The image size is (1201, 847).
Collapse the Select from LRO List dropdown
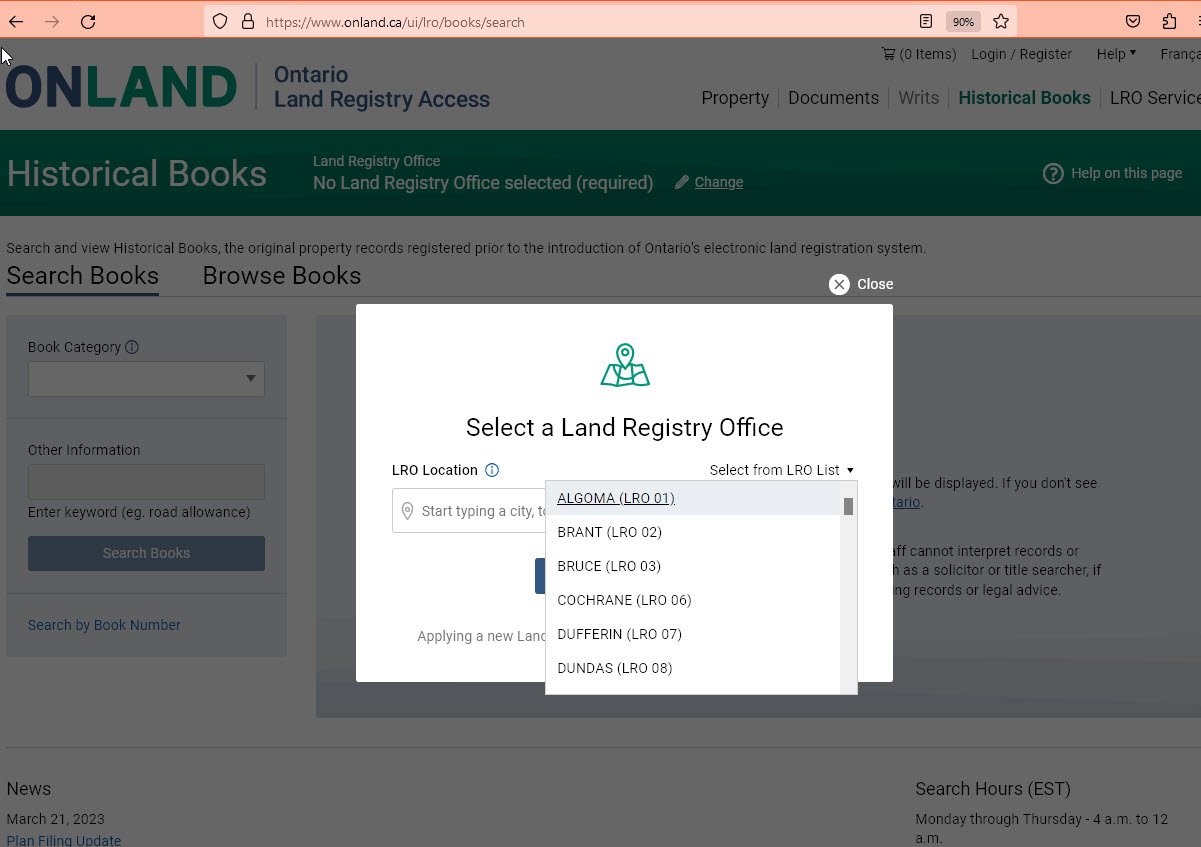coord(781,470)
